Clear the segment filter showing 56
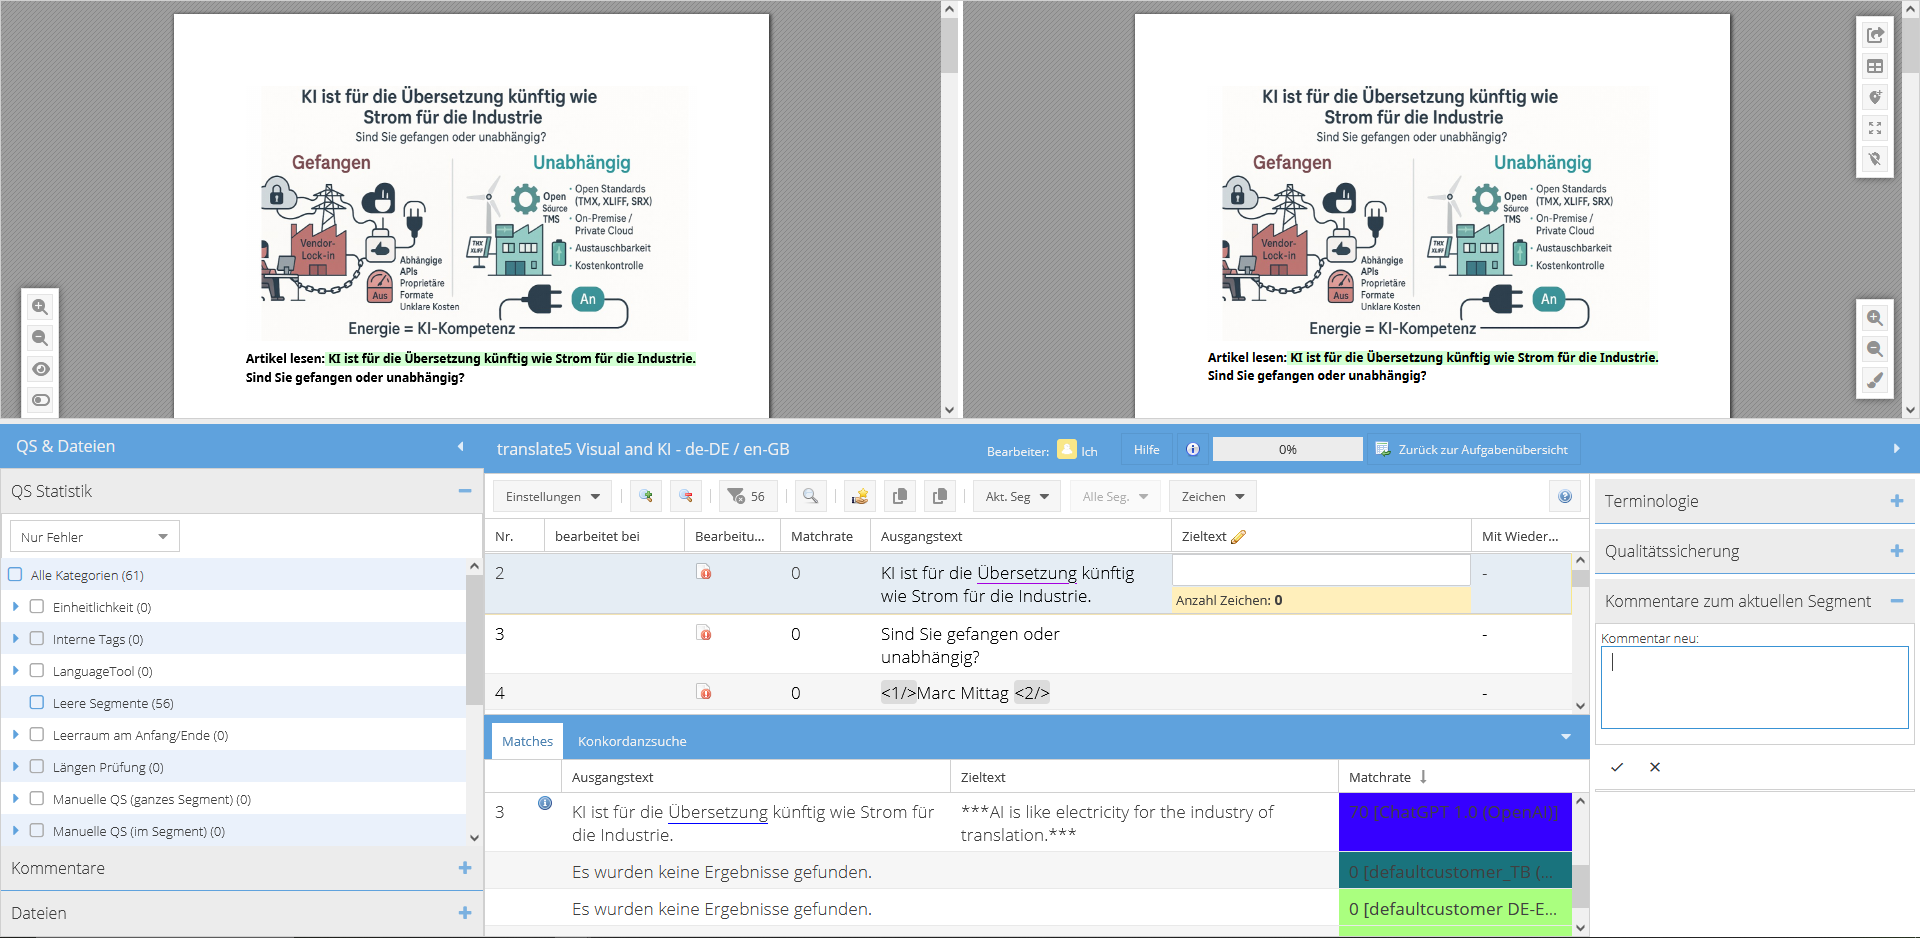Viewport: 1920px width, 938px height. pyautogui.click(x=747, y=497)
